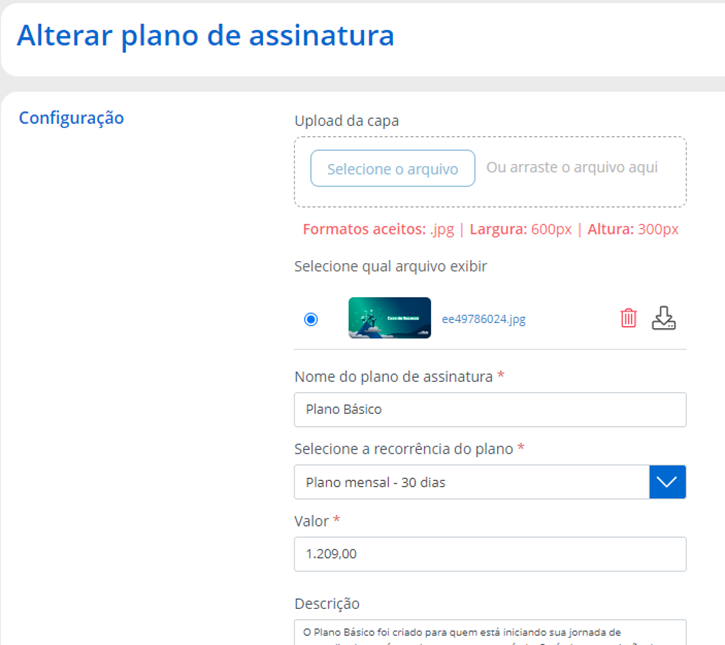This screenshot has width=725, height=645.
Task: Click the blue recurrence dropdown arrow
Action: click(667, 482)
